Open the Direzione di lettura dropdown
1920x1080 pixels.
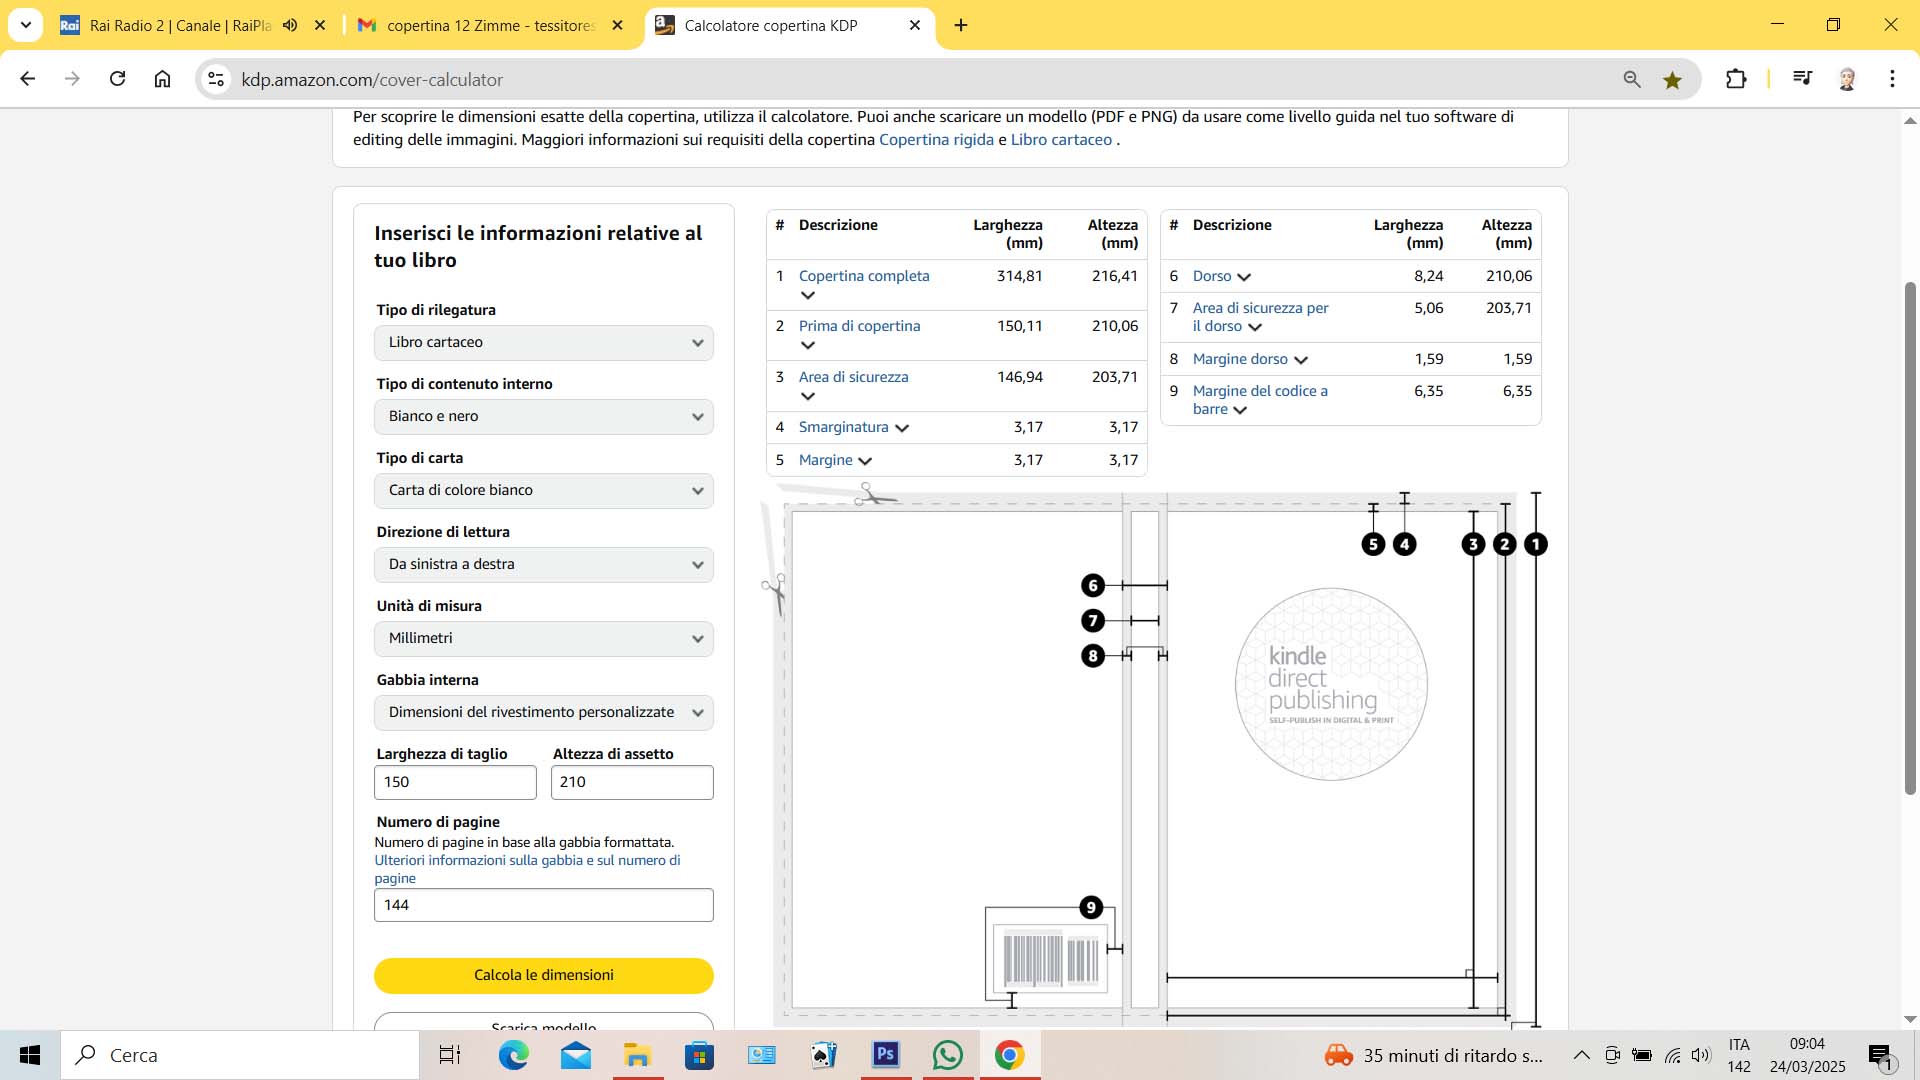pyautogui.click(x=544, y=565)
